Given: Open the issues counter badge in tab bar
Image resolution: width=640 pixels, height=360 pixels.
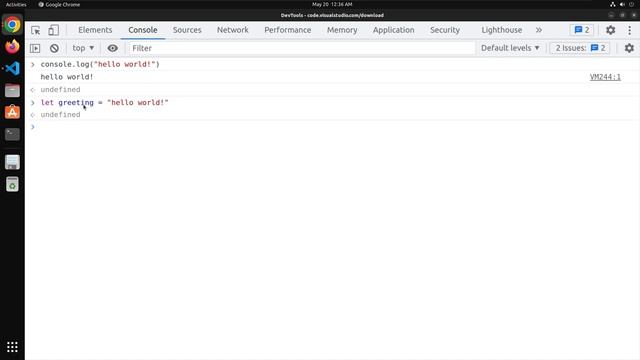Looking at the screenshot, I should (x=582, y=30).
